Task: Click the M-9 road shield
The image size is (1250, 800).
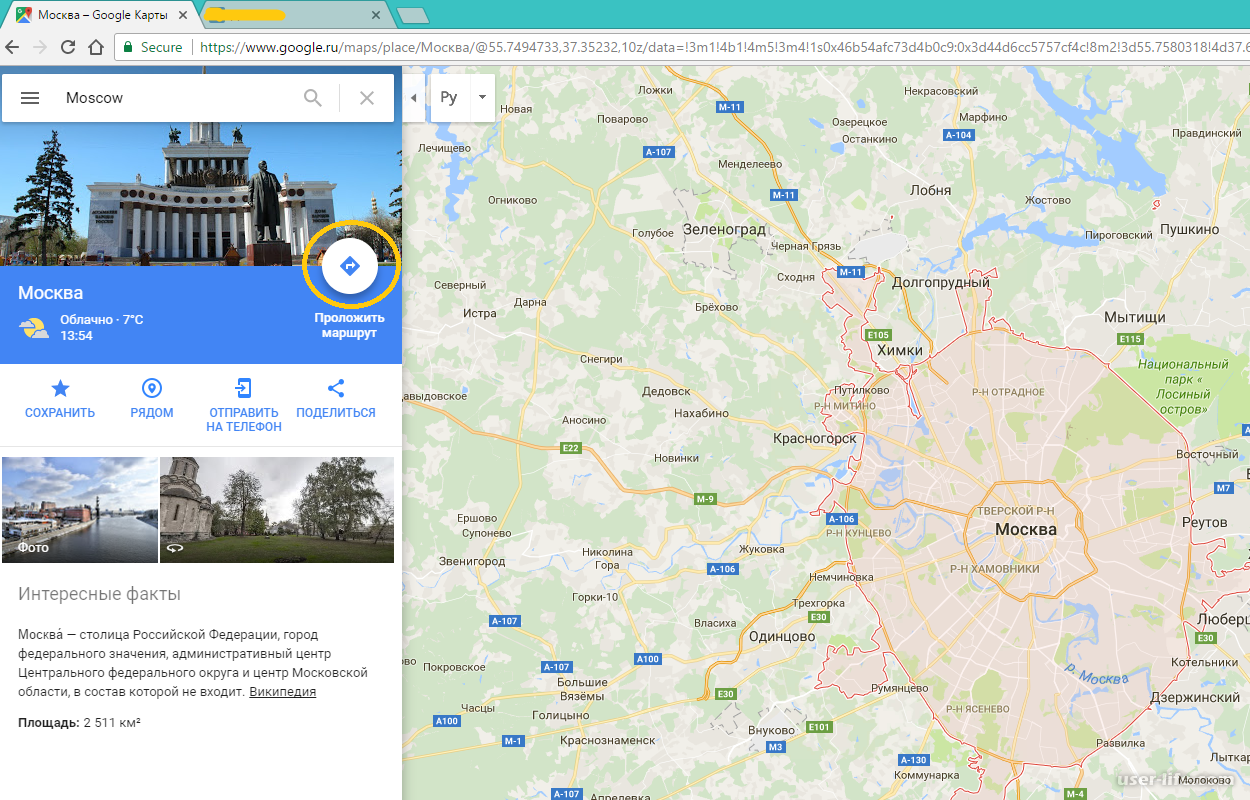Action: pyautogui.click(x=706, y=499)
